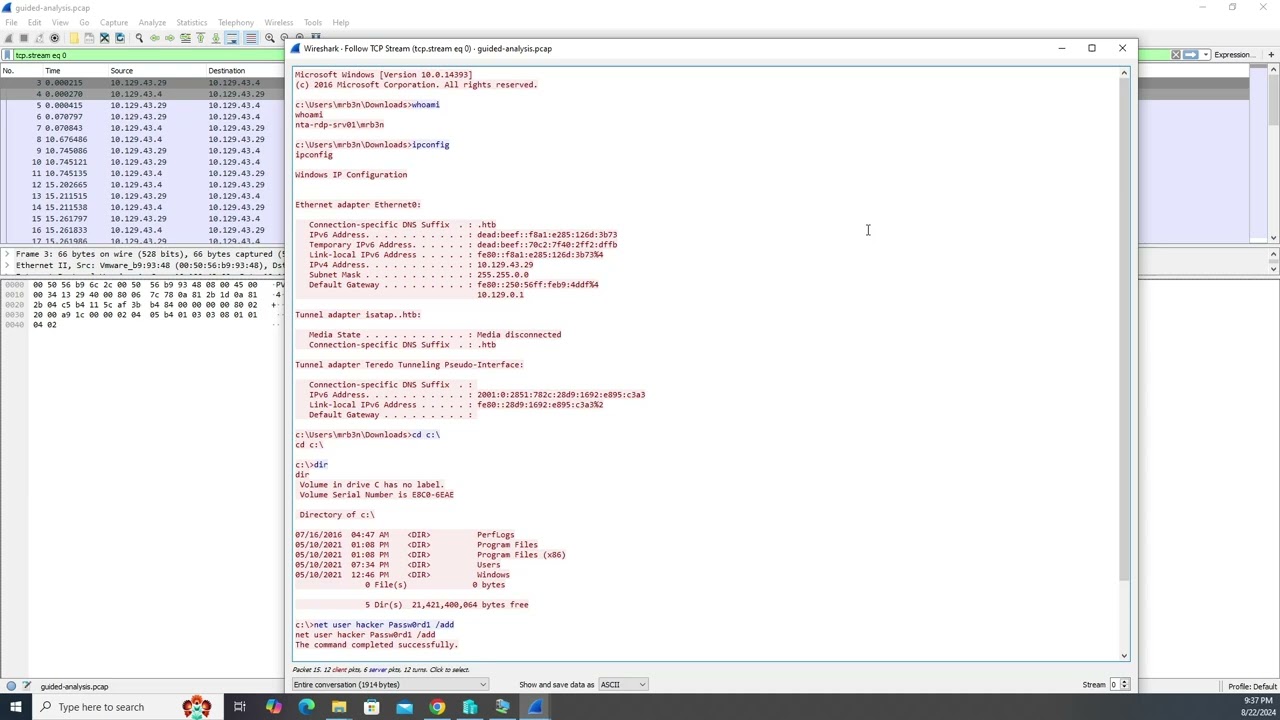Open the File menu
Viewport: 1280px width, 720px height.
11,22
